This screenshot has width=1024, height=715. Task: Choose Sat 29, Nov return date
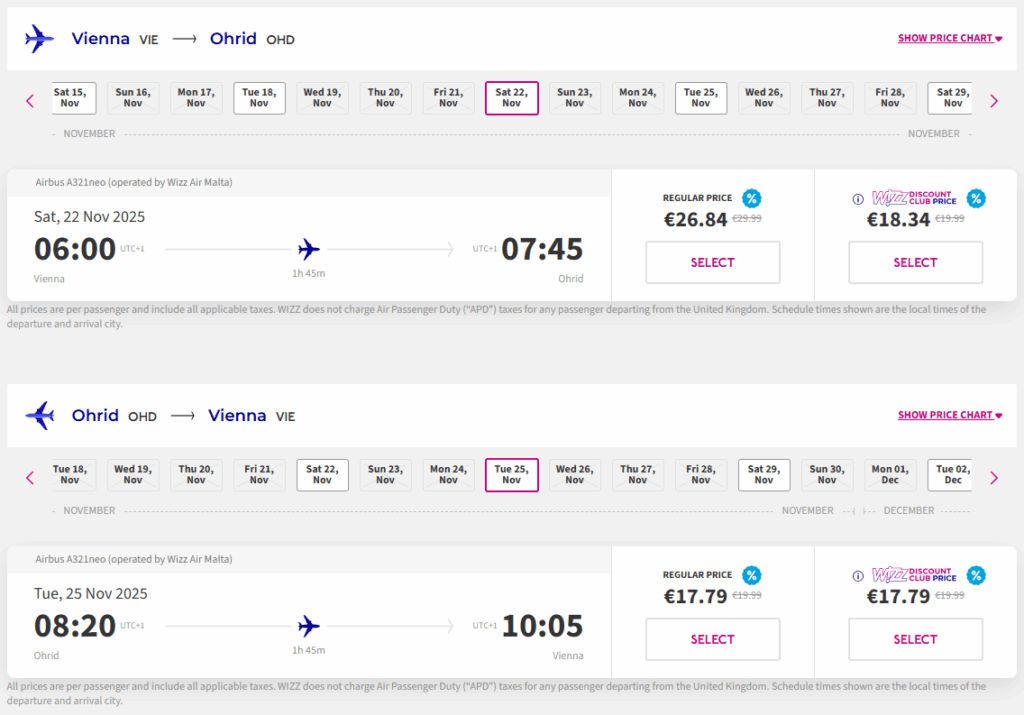tap(764, 475)
